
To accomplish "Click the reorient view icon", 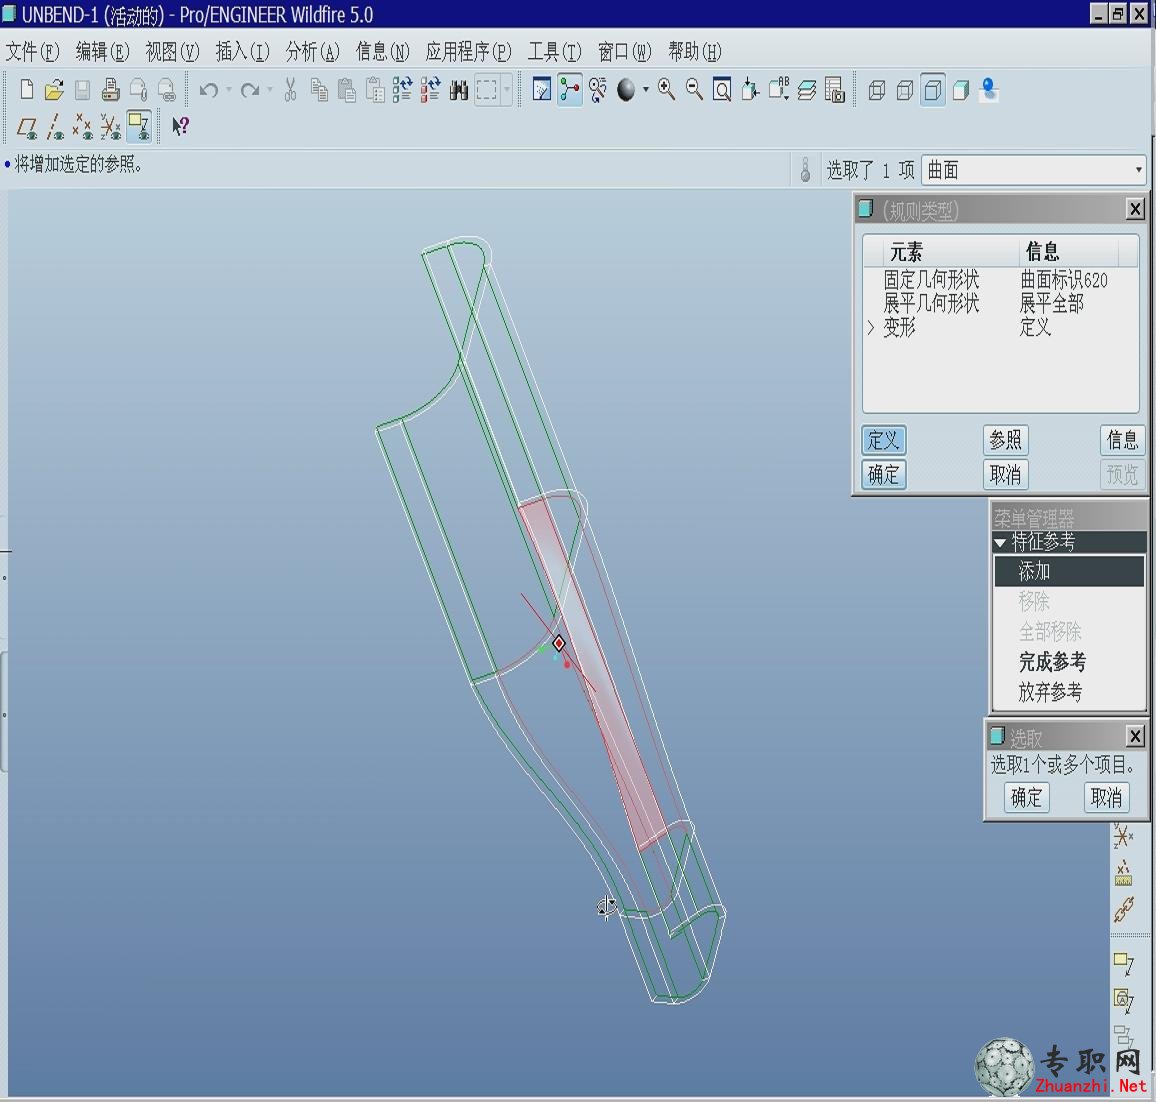I will click(750, 90).
